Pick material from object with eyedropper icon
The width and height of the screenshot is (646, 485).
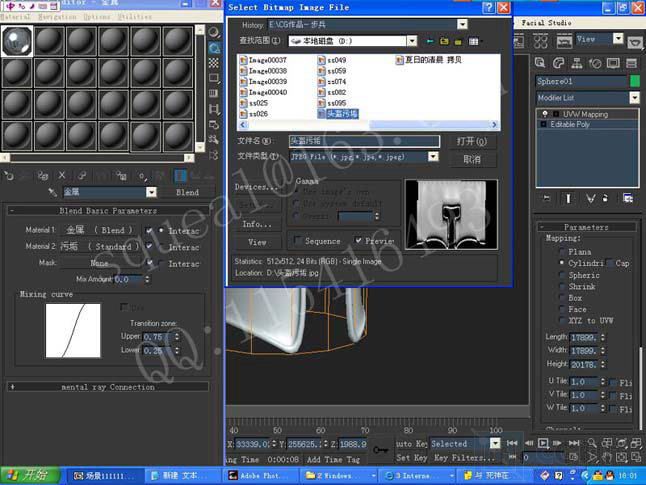(52, 192)
